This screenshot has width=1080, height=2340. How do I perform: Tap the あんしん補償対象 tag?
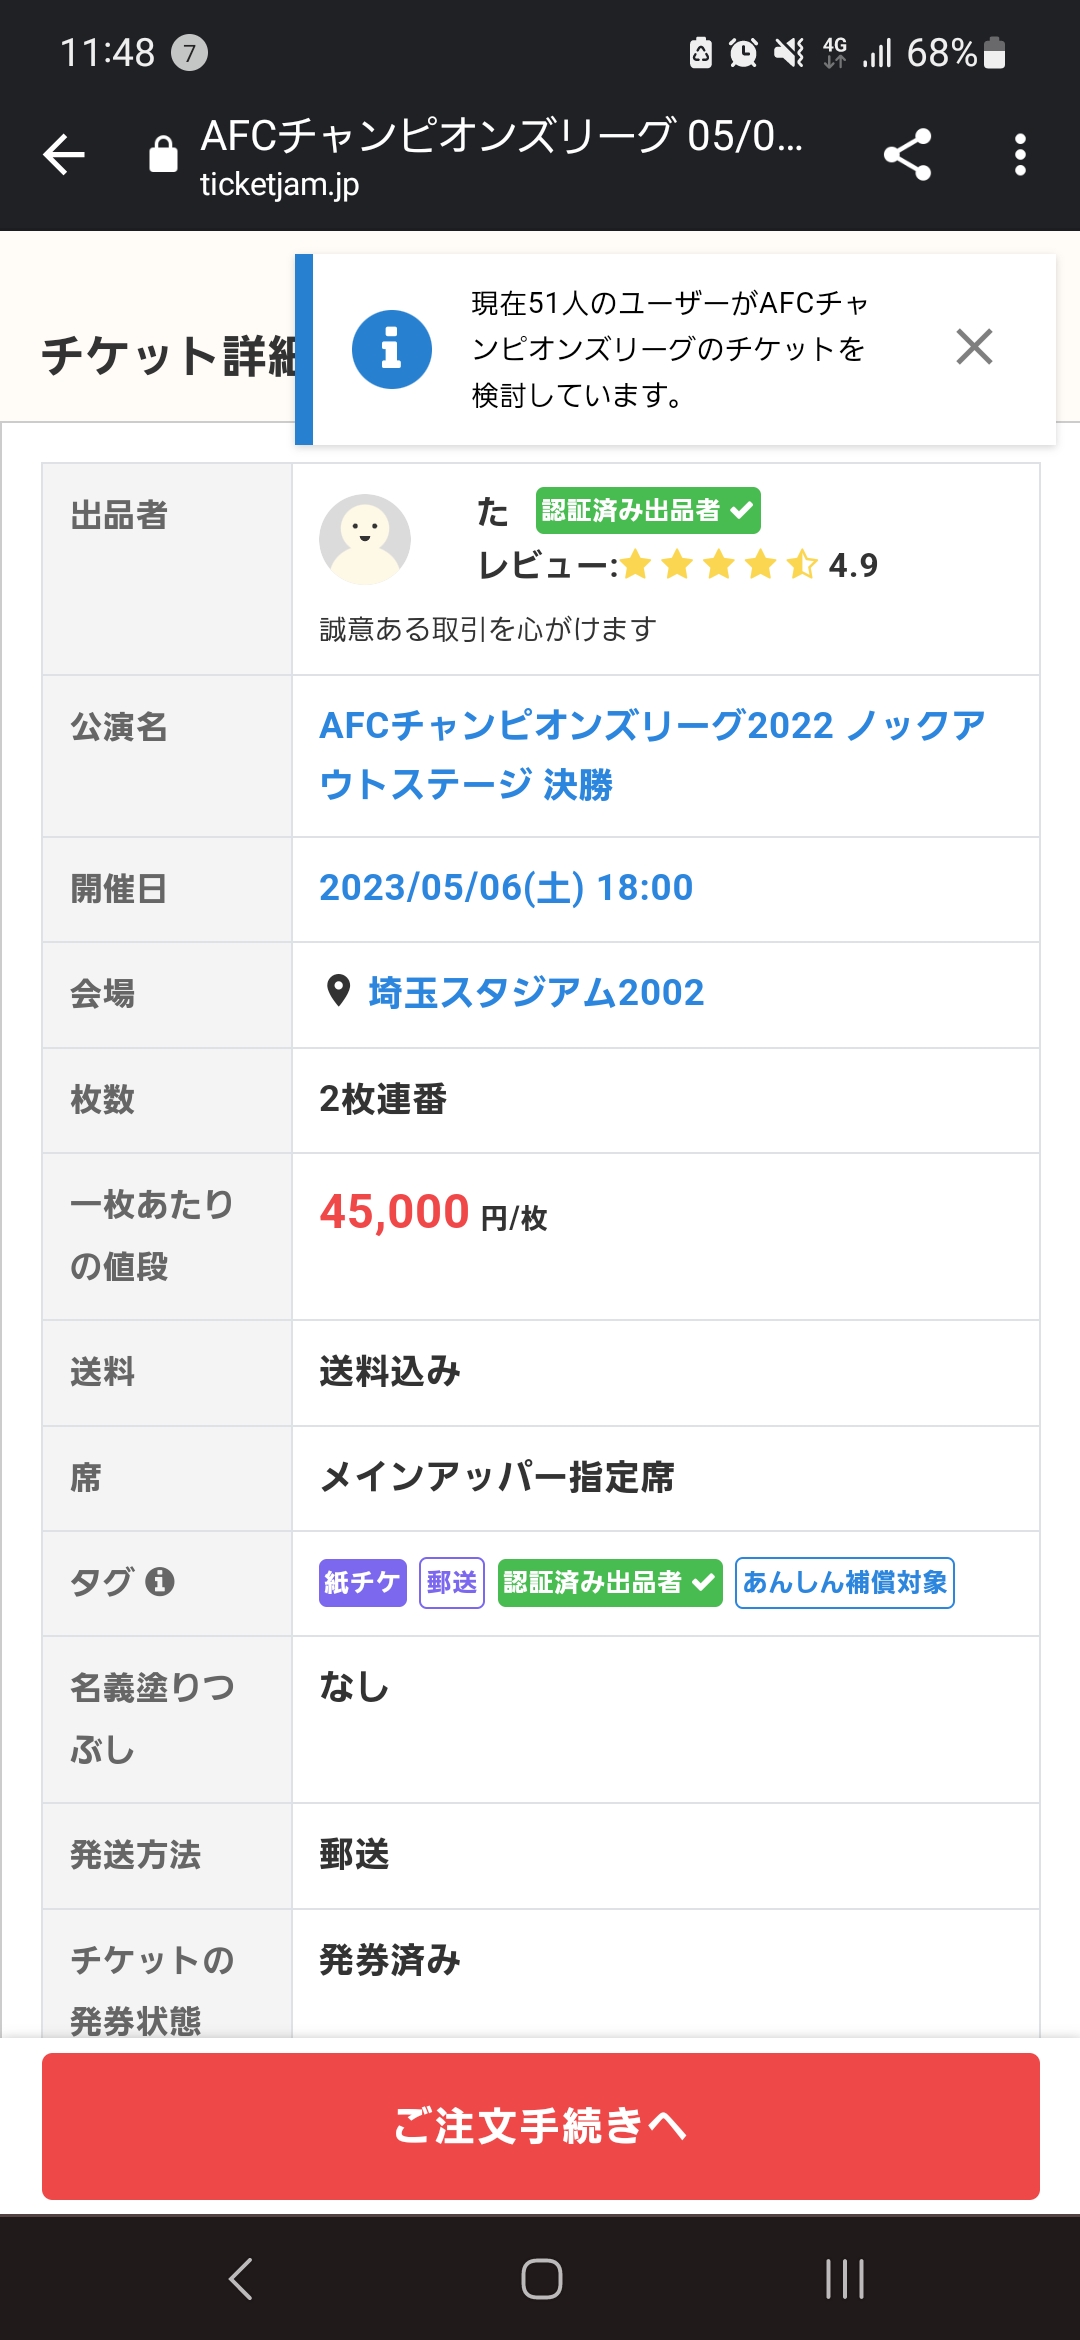844,1582
